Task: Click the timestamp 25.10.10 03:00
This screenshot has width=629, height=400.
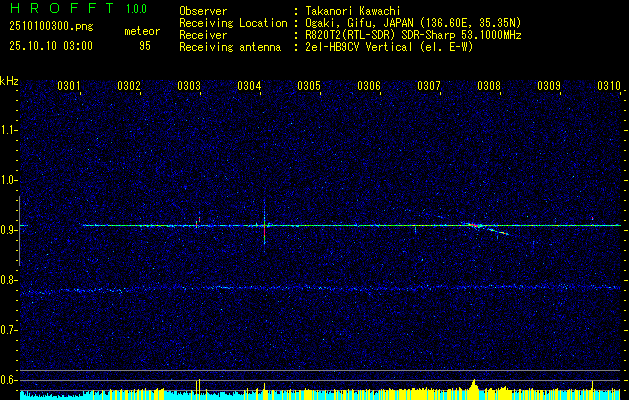Action: tap(51, 46)
